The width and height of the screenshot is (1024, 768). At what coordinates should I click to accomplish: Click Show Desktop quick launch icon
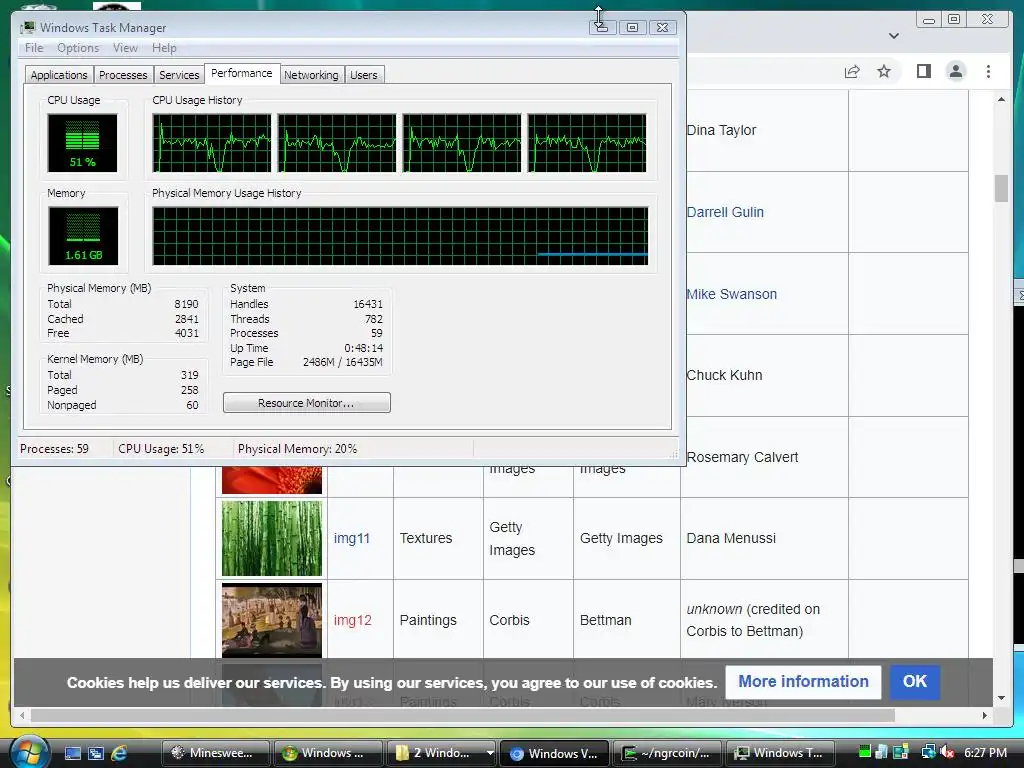(x=72, y=753)
